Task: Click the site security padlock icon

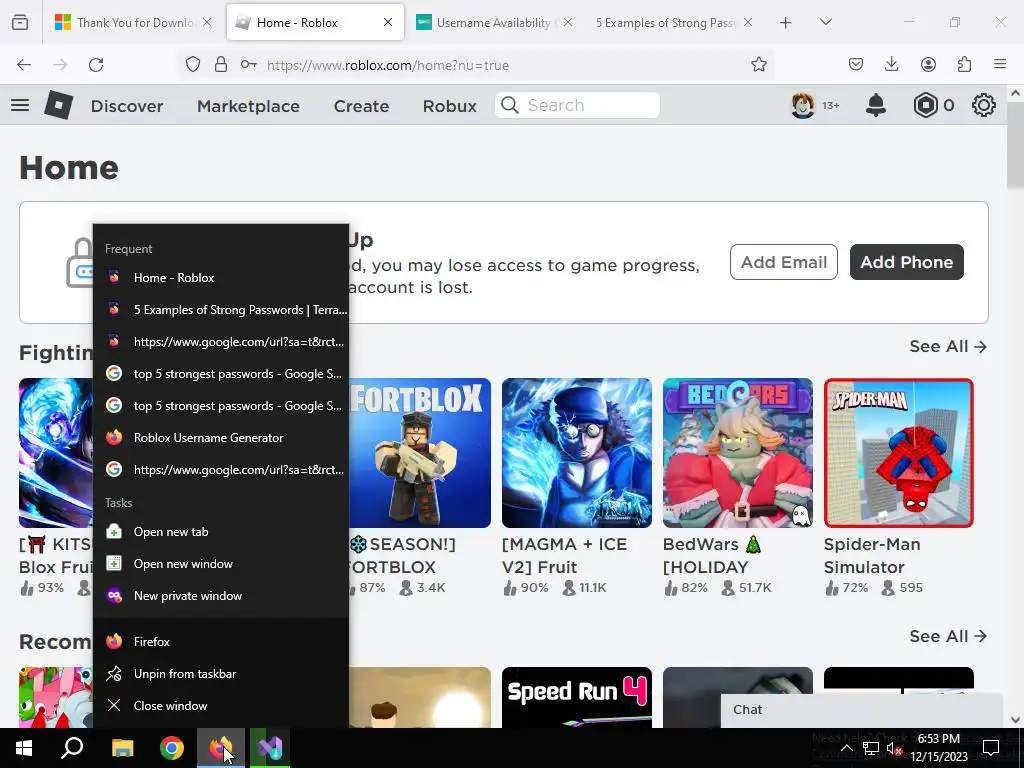Action: pos(221,65)
